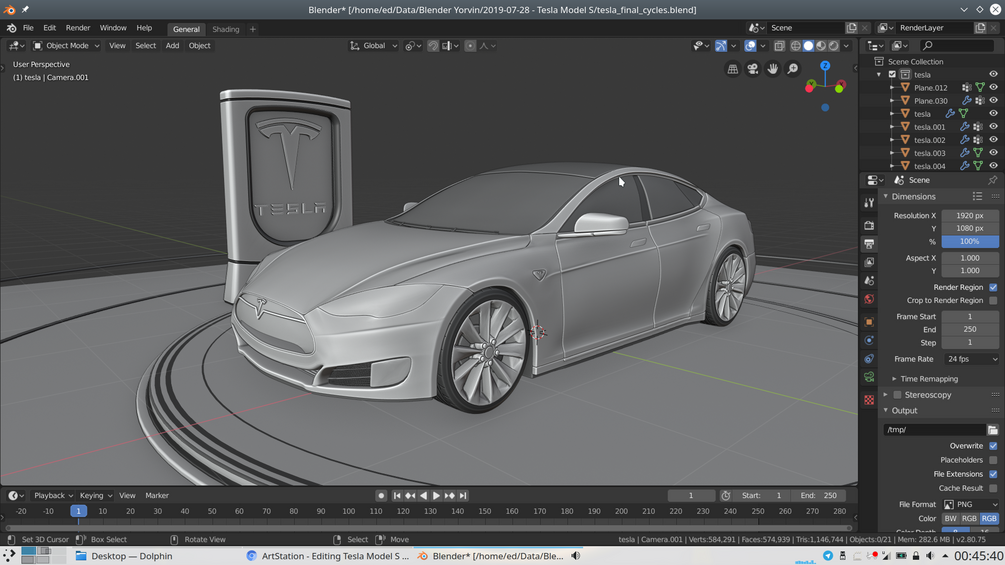This screenshot has height=565, width=1005.
Task: Switch to the Shading workspace tab
Action: coord(225,29)
